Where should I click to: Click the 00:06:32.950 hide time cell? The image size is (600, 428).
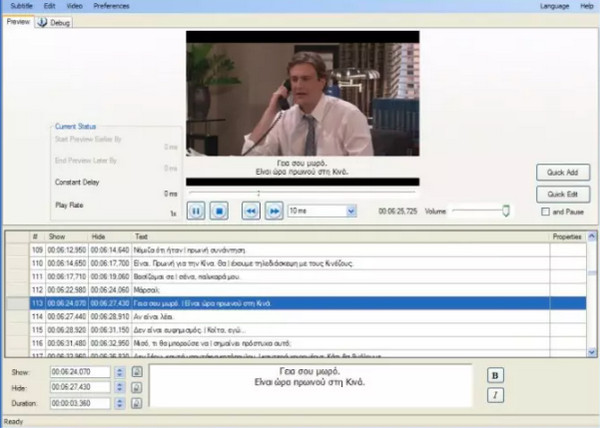[110, 343]
